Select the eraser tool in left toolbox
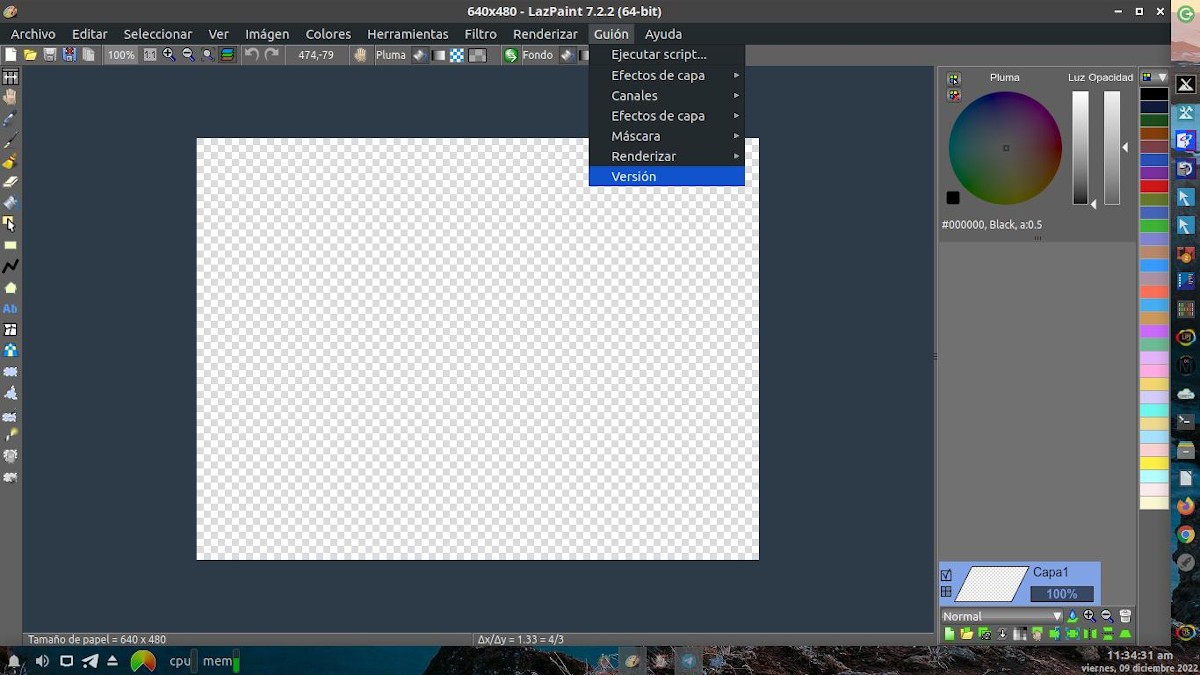The image size is (1200, 675). [10, 182]
